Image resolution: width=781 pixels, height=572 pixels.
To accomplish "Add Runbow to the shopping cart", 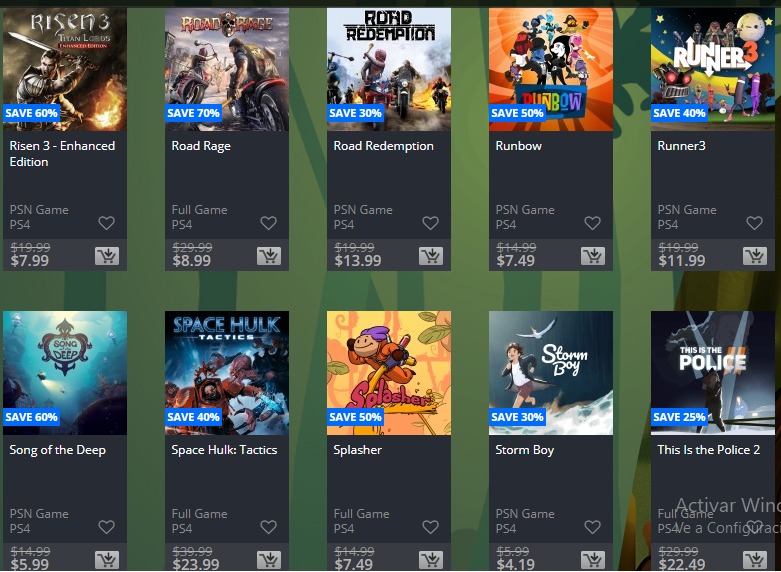I will 593,256.
